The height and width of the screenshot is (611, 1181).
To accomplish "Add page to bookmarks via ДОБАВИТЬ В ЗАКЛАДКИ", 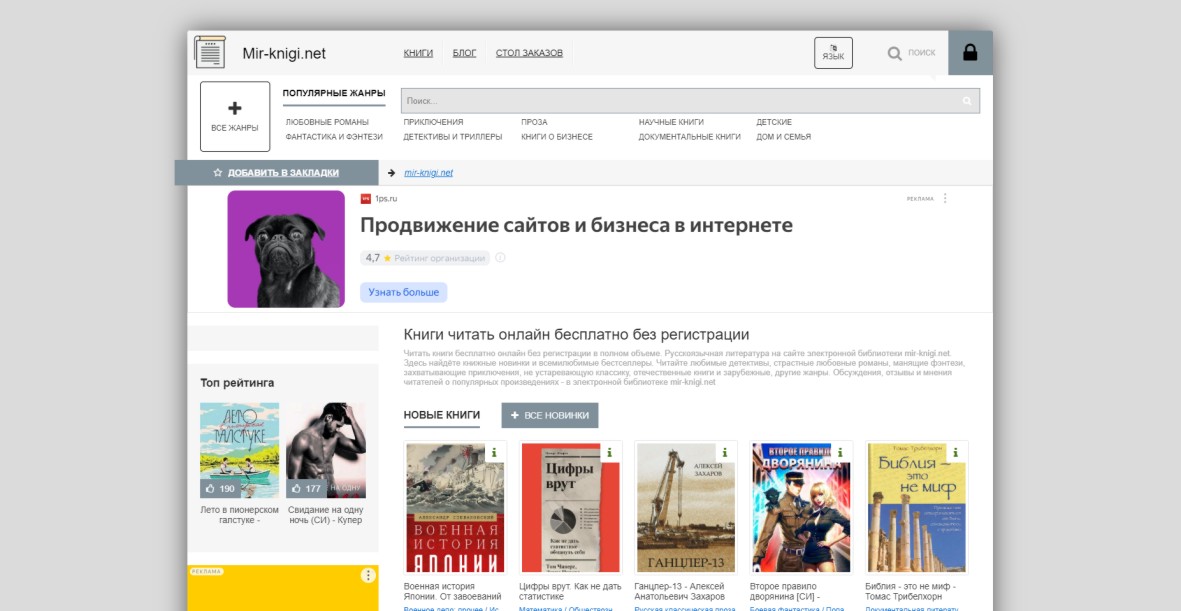I will pos(282,172).
